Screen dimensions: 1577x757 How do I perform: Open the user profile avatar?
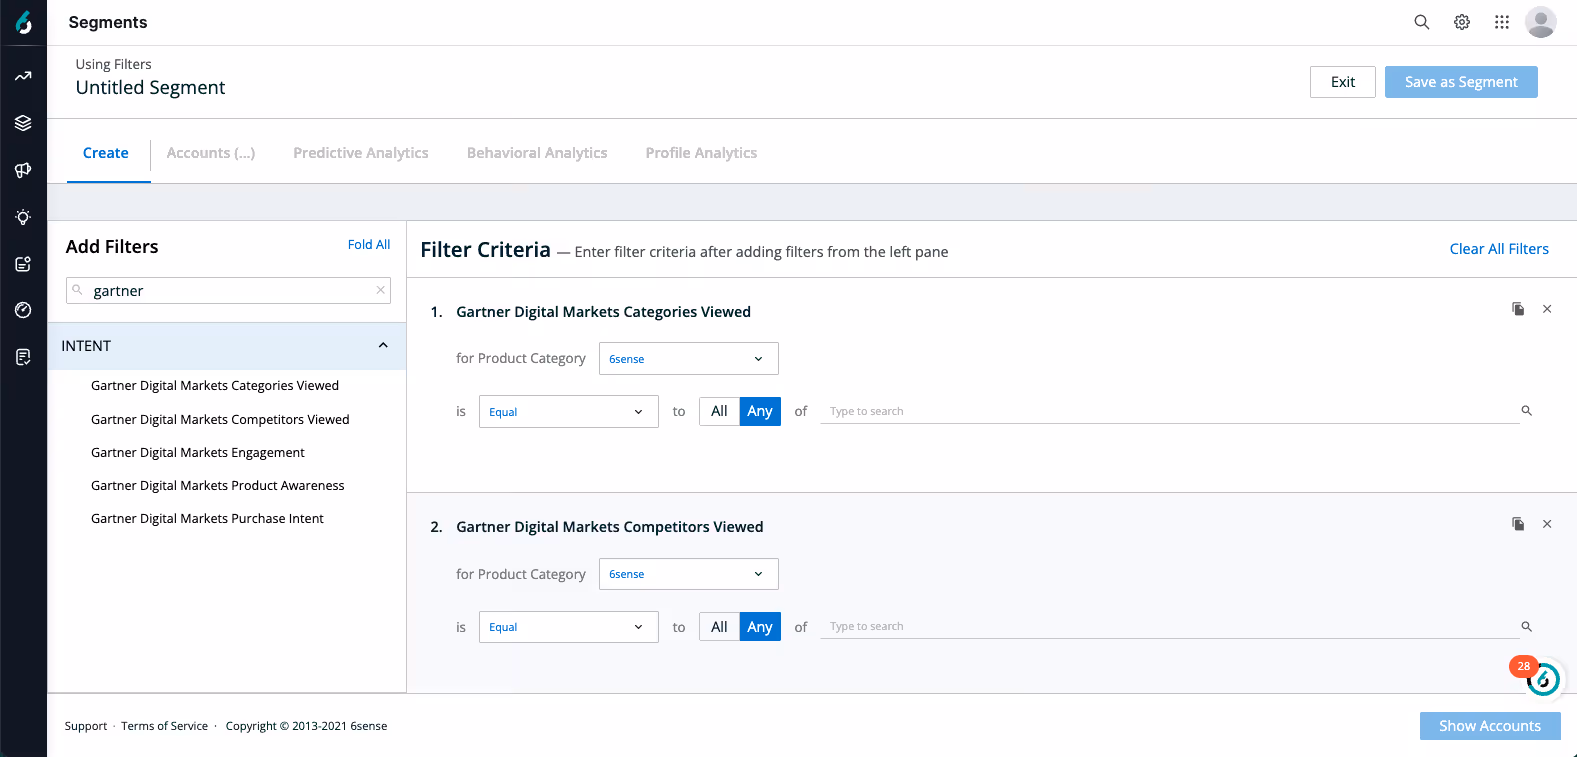coord(1541,22)
